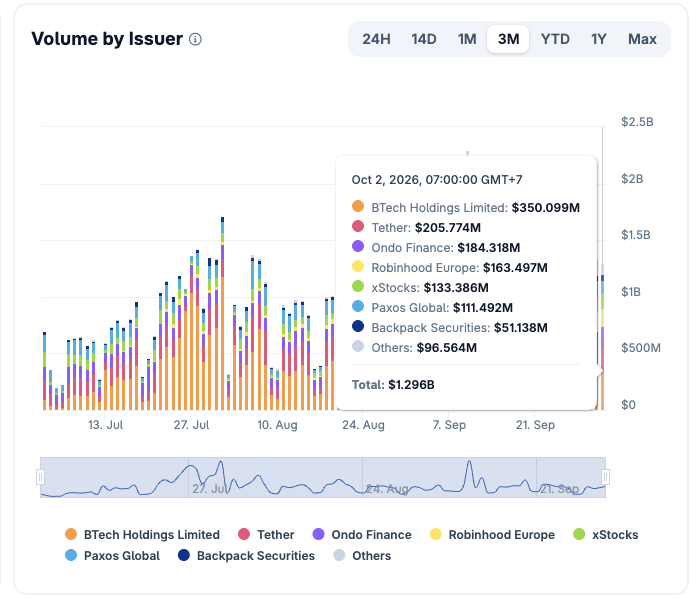
Task: Click the dark blue Backpack Securities legend dot
Action: 183,555
